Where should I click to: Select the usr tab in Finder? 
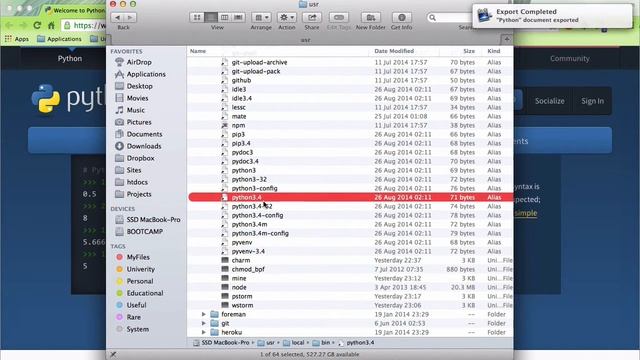tap(305, 40)
